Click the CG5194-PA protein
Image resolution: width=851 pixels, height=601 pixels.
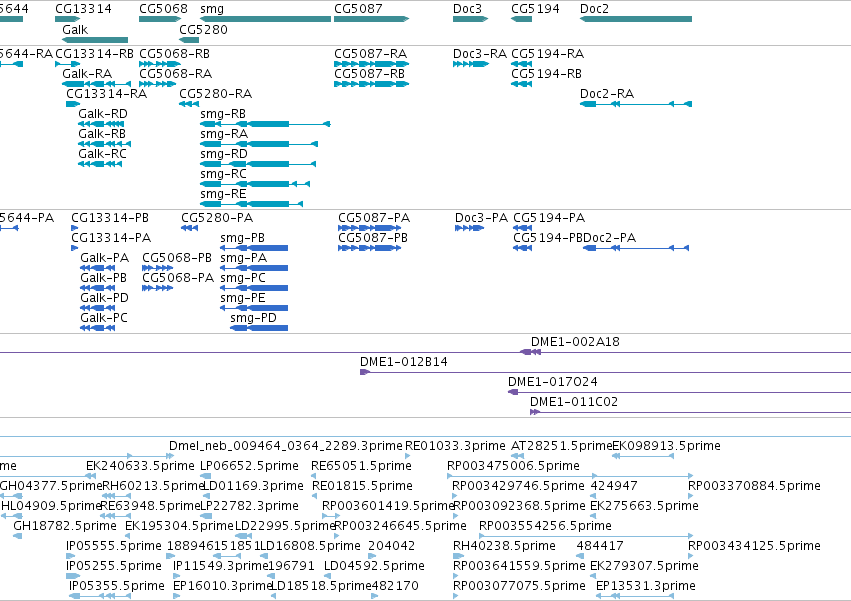coord(523,228)
